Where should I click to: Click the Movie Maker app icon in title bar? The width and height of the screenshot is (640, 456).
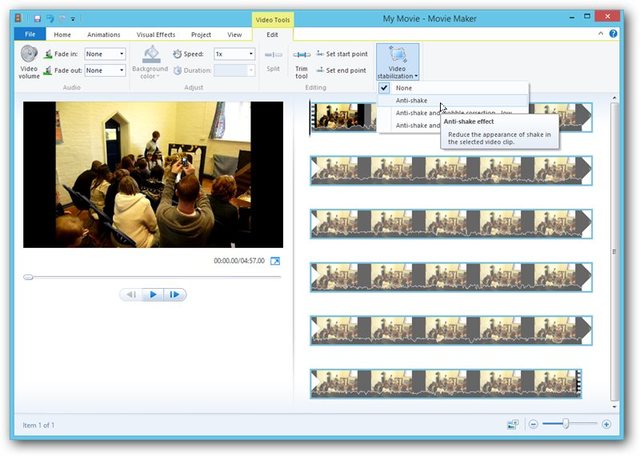point(18,18)
